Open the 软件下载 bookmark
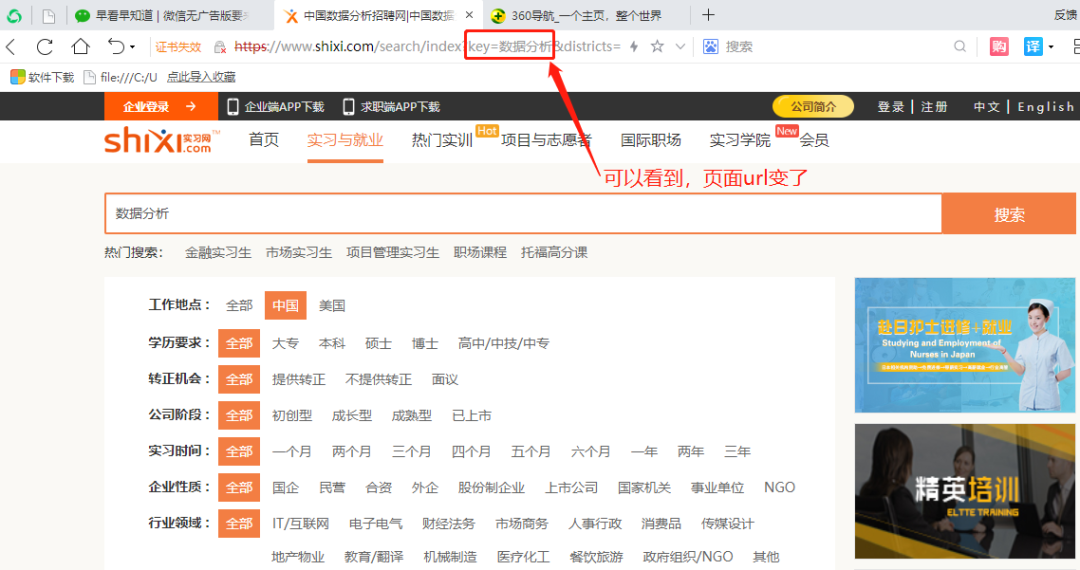Image resolution: width=1080 pixels, height=570 pixels. (x=42, y=77)
